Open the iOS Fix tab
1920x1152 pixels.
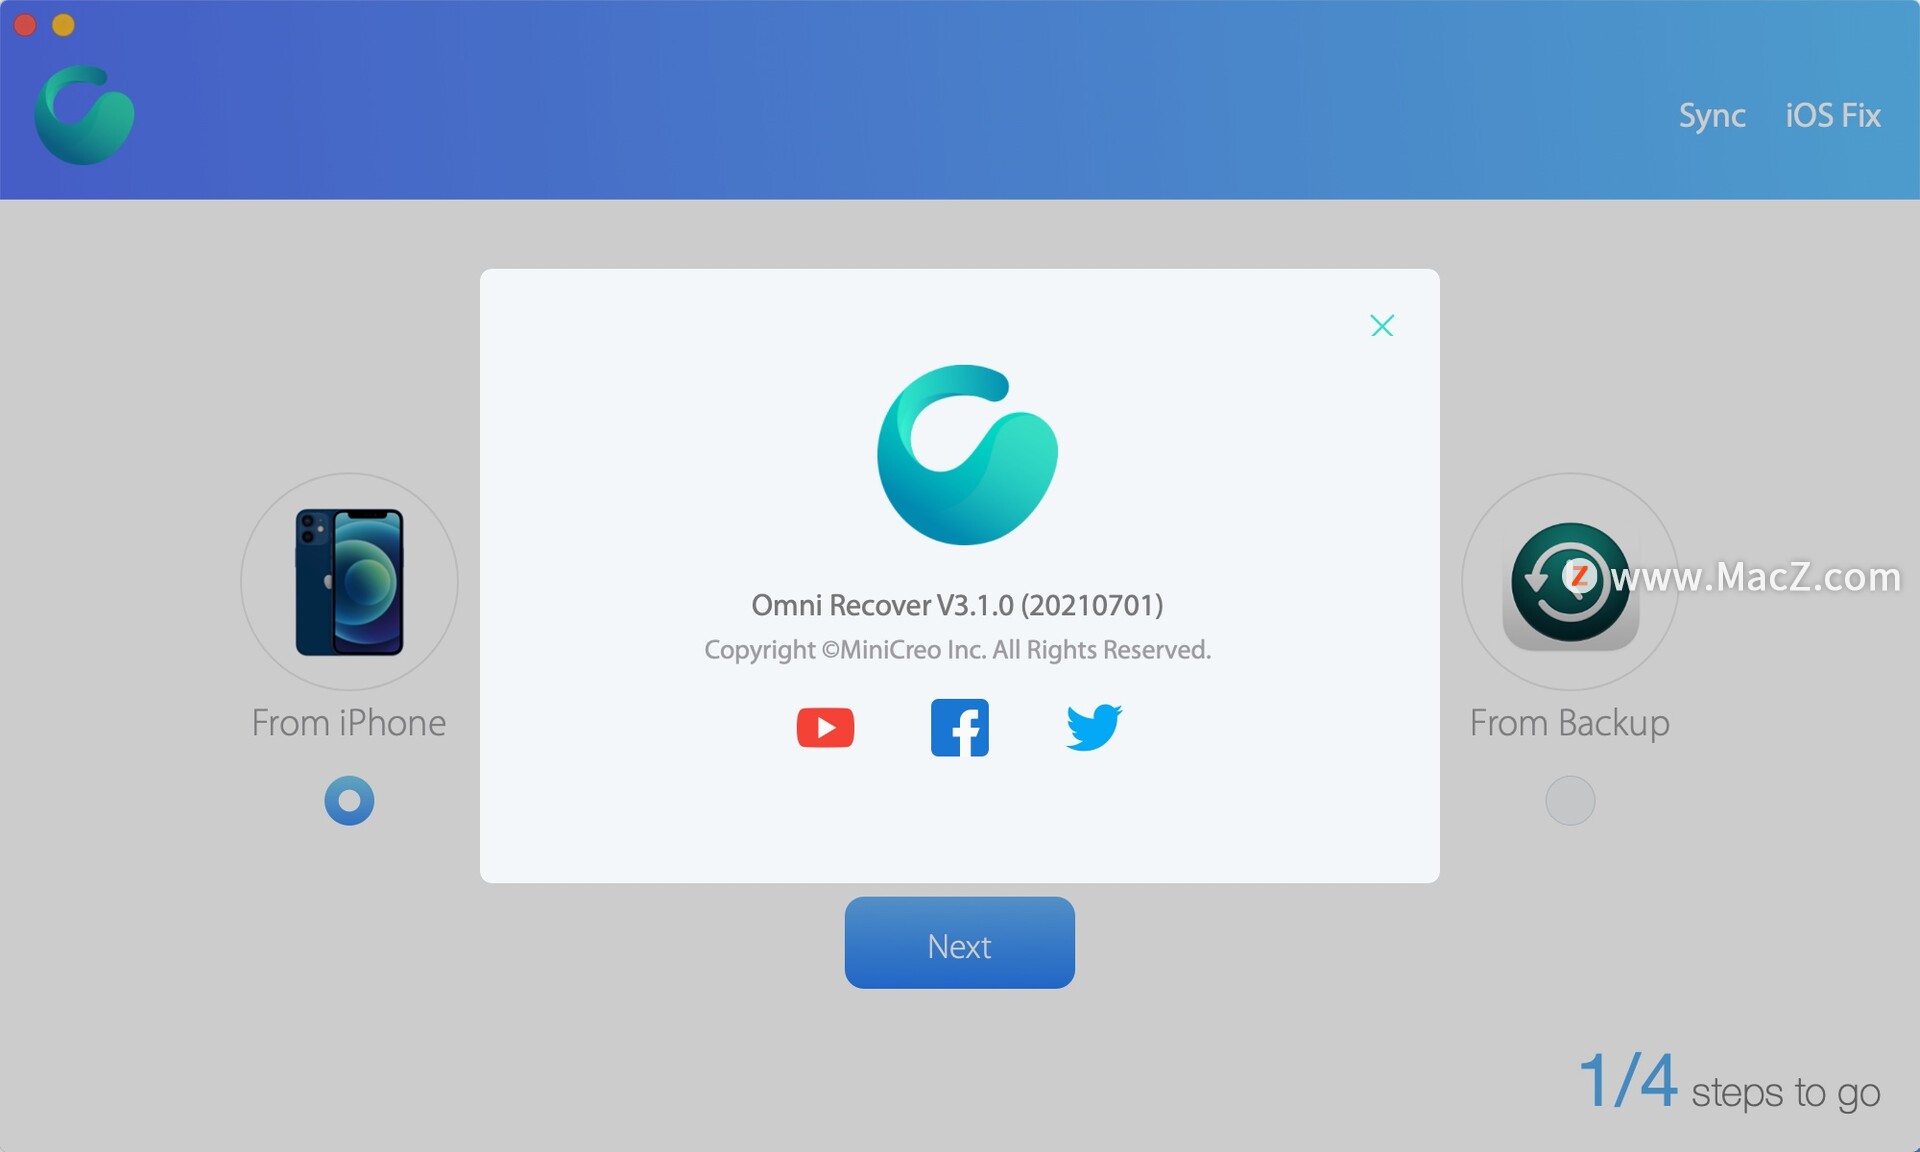tap(1833, 115)
